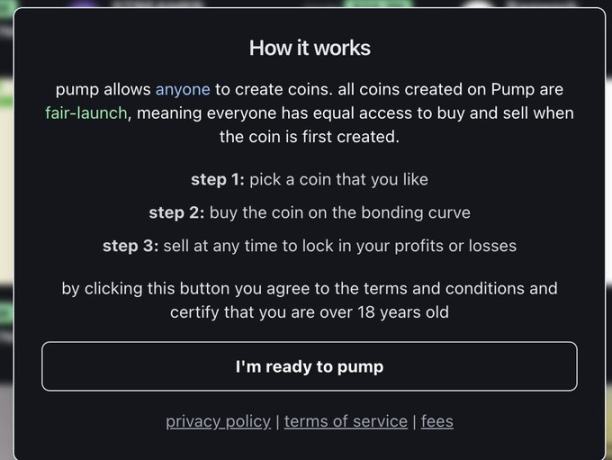
Task: Open the terms of service link
Action: (346, 421)
